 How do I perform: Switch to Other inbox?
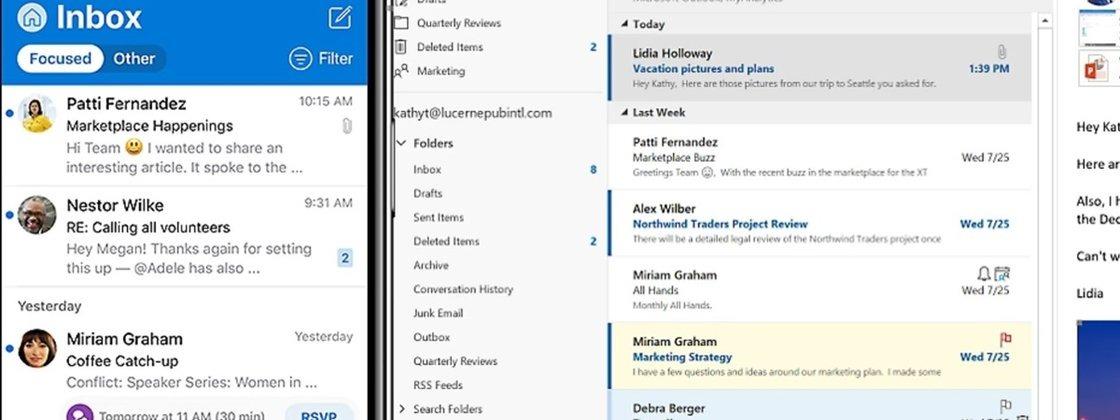tap(134, 59)
